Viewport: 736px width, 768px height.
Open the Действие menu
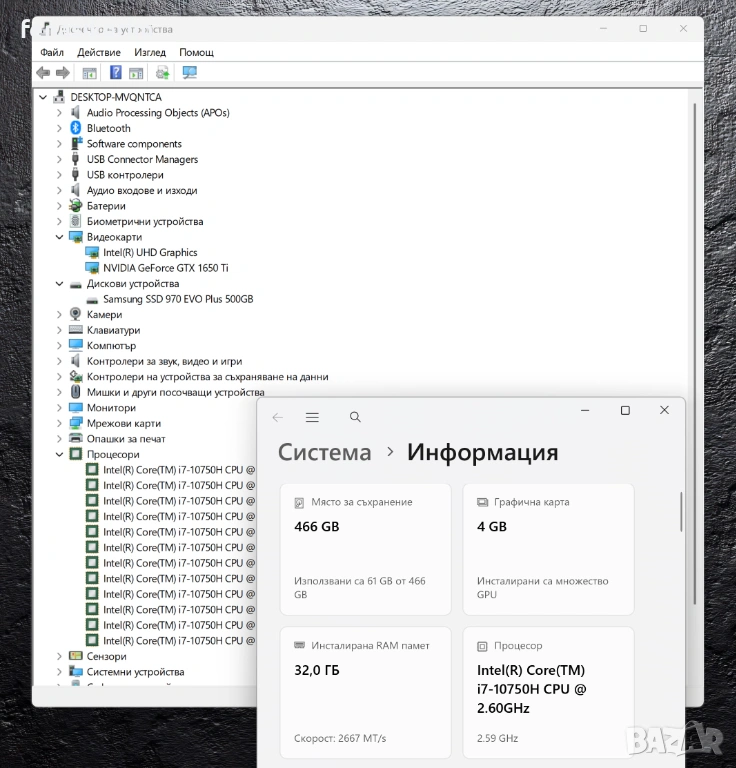point(98,52)
